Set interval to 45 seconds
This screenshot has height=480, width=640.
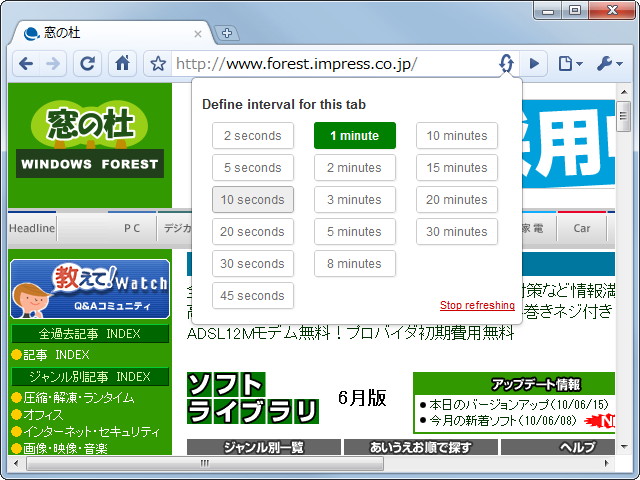click(x=253, y=296)
